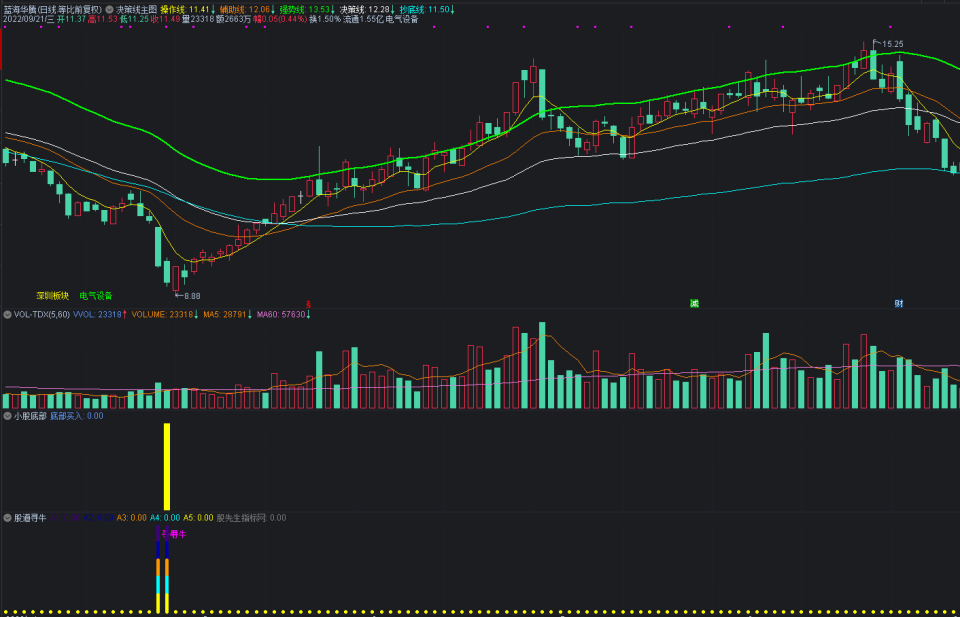Click the green 减 event marker
This screenshot has height=617, width=960.
tap(694, 304)
